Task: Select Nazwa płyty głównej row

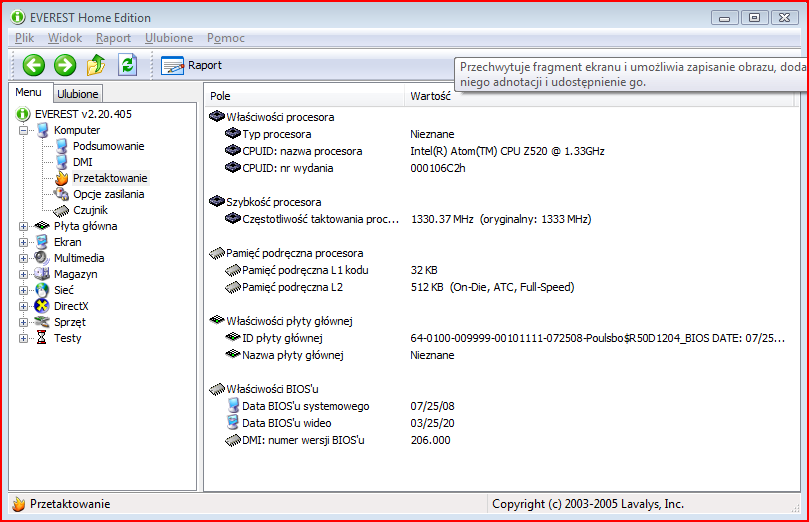Action: coord(503,355)
